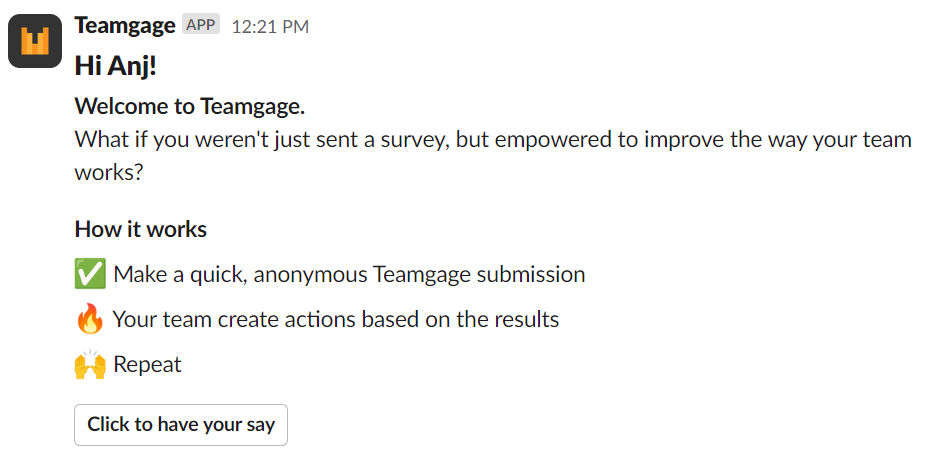Open the Teamgage app avatar icon

pyautogui.click(x=35, y=41)
